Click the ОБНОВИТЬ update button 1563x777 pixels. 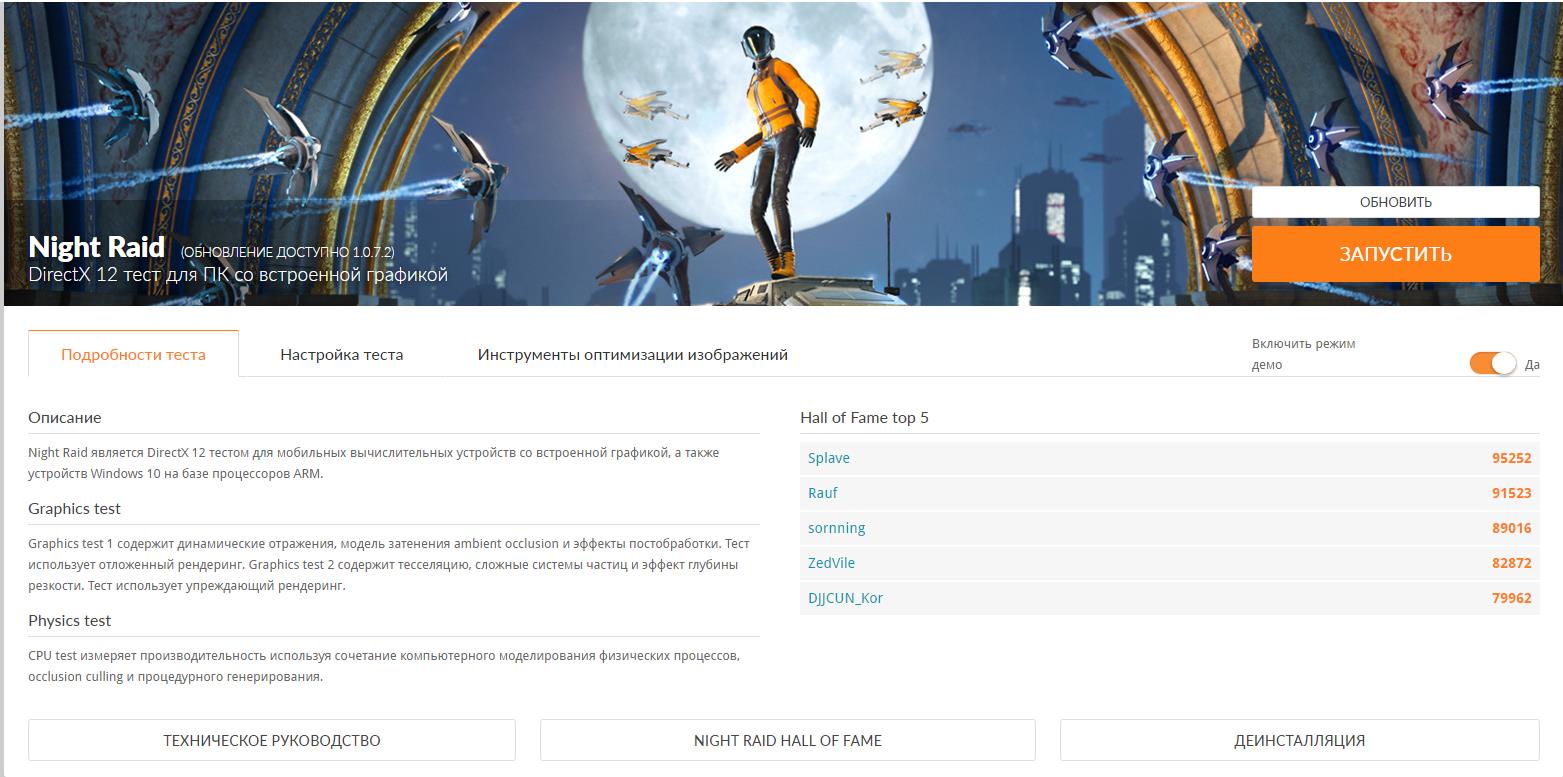click(1395, 202)
